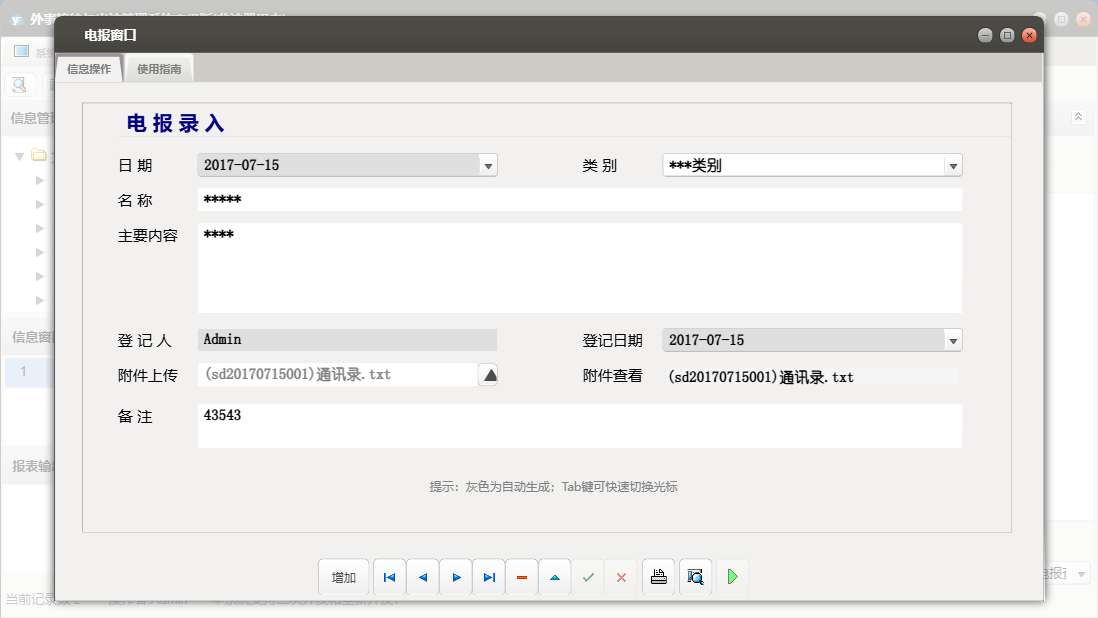Navigate to the first telegram record
Image resolution: width=1098 pixels, height=618 pixels.
[390, 576]
